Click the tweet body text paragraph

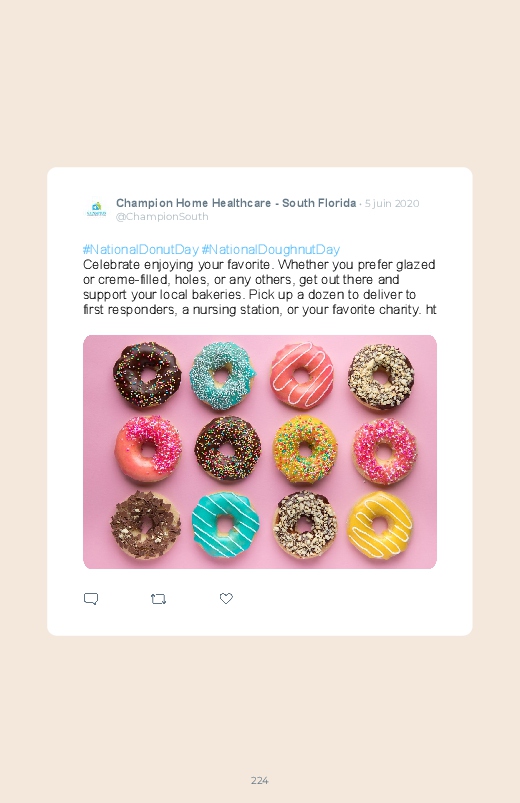260,287
